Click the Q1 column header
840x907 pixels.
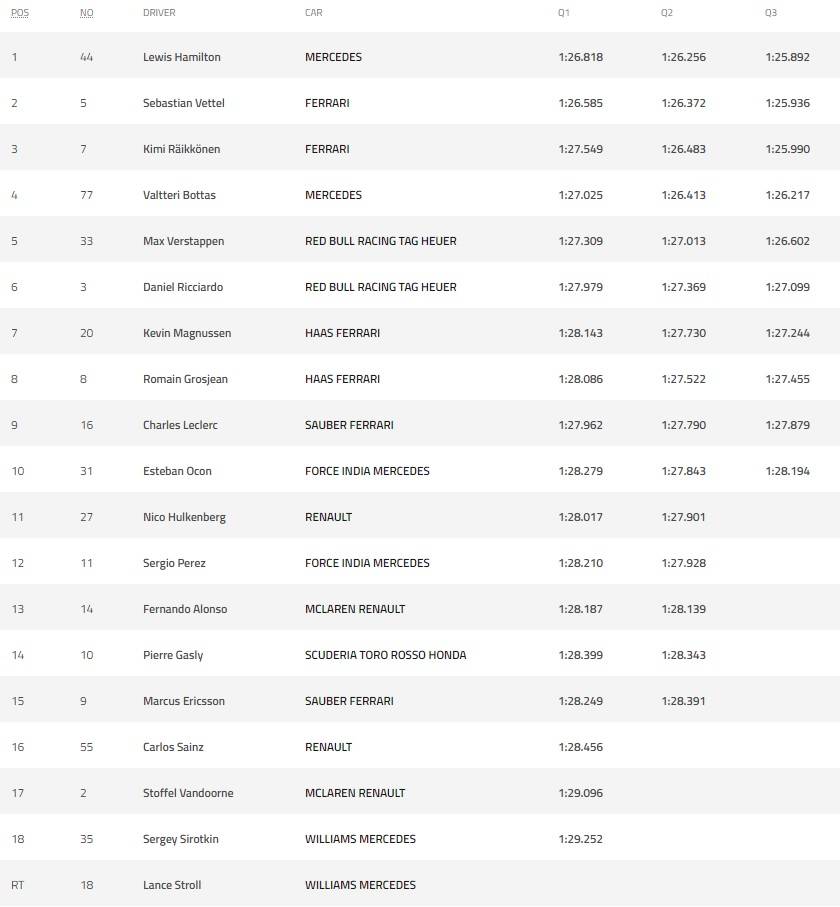click(x=564, y=13)
